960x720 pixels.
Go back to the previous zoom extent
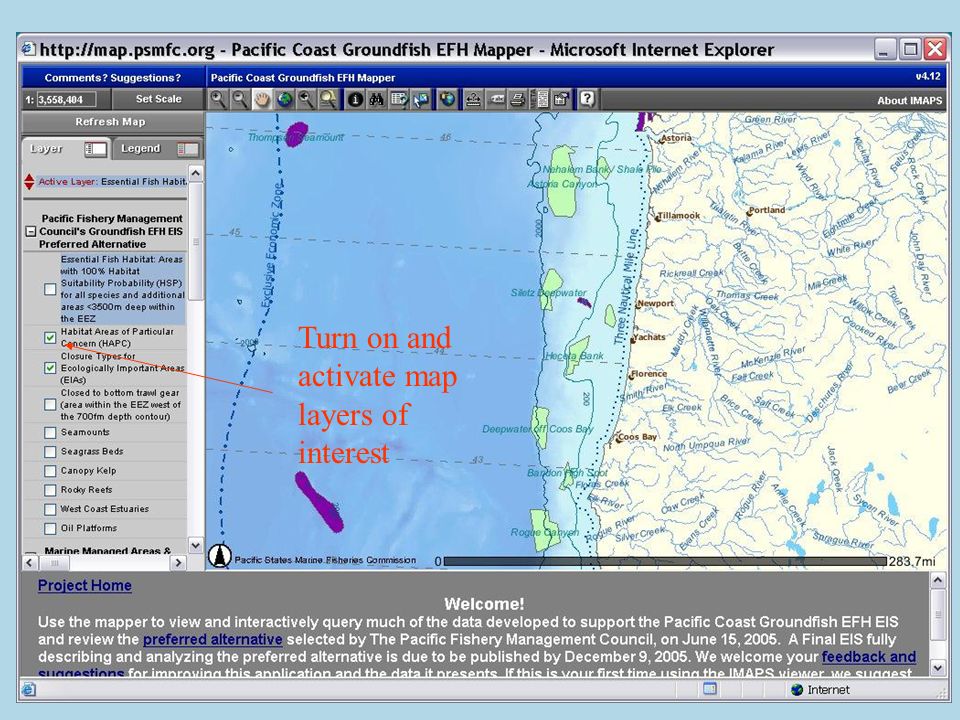tap(306, 99)
